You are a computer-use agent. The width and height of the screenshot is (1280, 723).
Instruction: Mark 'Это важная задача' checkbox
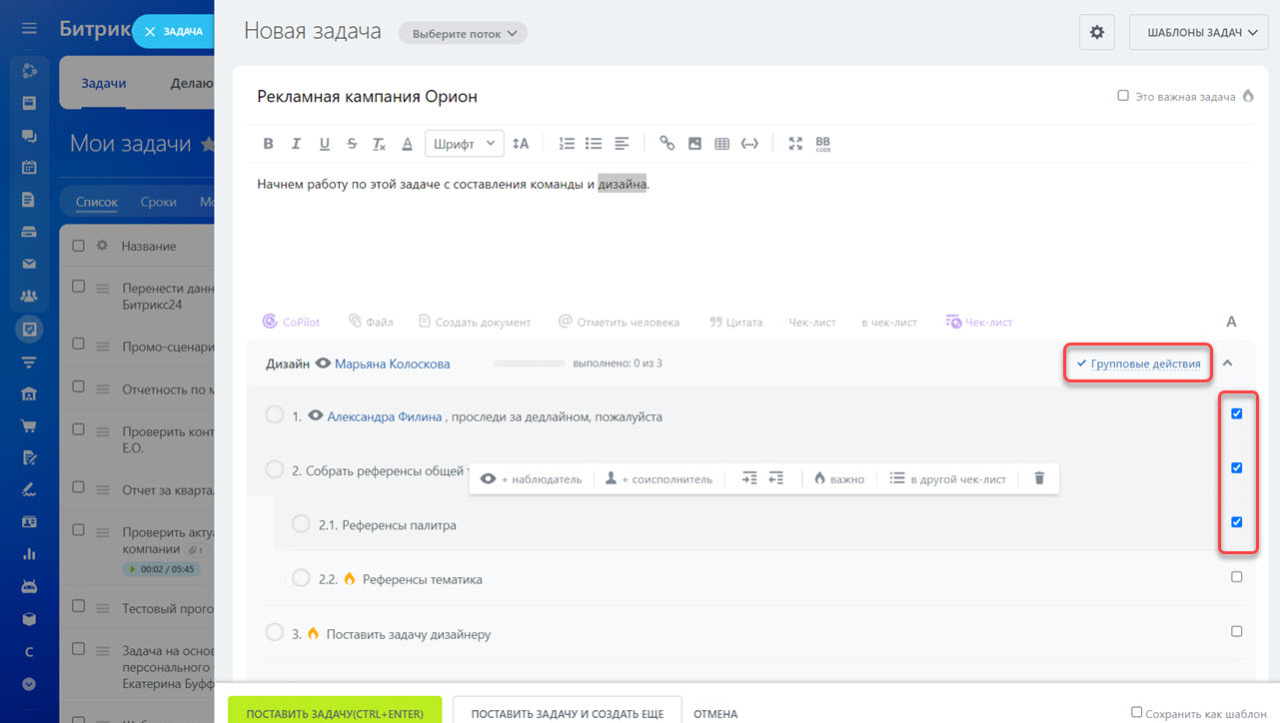(x=1123, y=97)
